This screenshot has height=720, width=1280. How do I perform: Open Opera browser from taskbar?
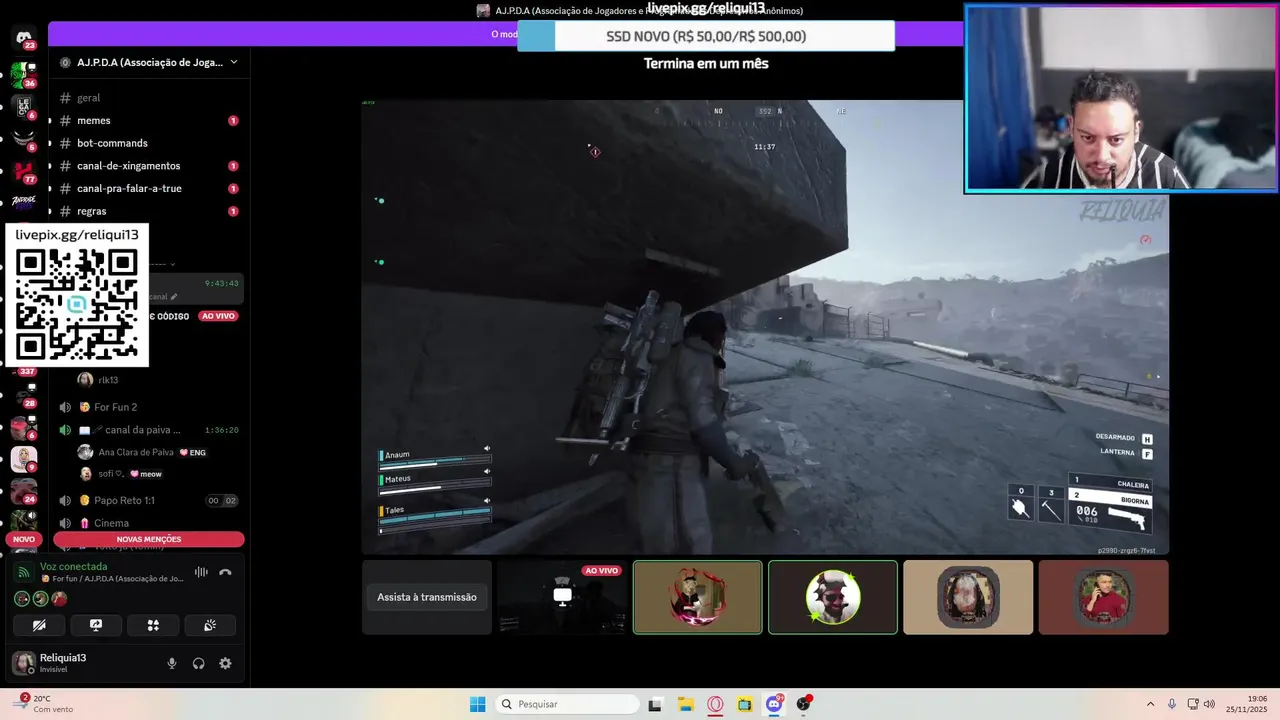715,704
